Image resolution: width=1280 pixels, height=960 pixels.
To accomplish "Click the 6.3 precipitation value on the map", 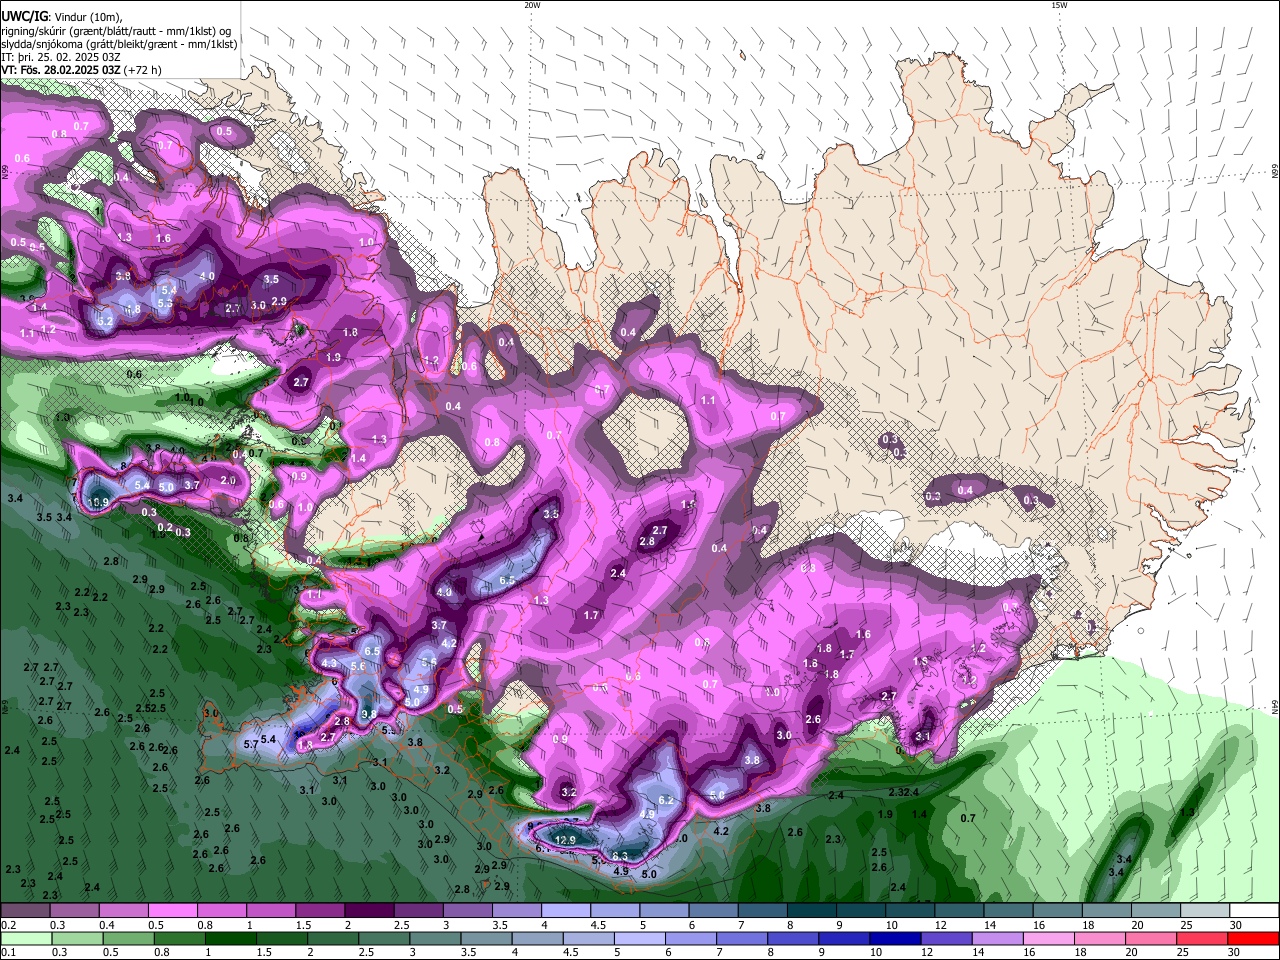I will point(620,856).
